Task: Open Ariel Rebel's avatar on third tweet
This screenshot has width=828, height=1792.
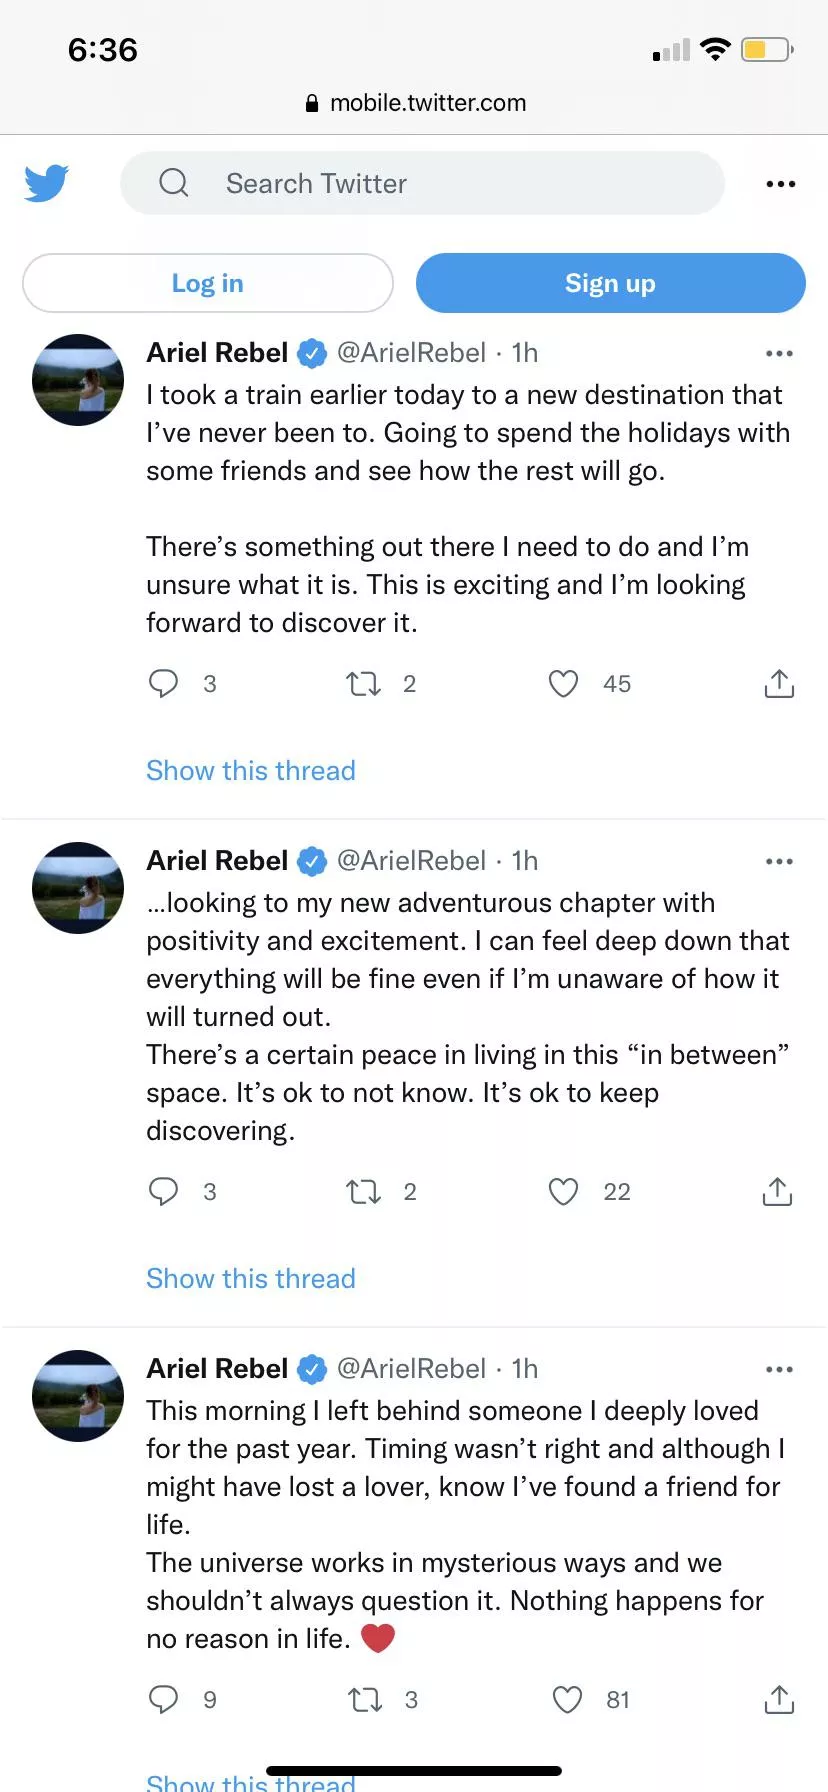Action: point(78,1396)
